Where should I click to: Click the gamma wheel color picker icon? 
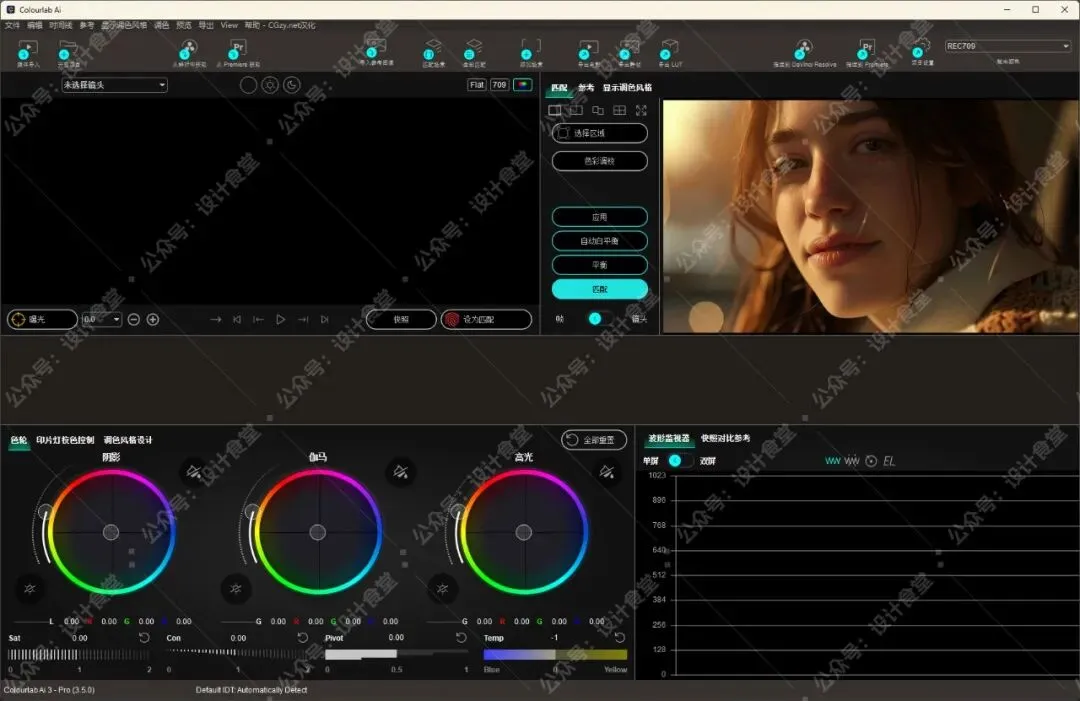coord(401,472)
